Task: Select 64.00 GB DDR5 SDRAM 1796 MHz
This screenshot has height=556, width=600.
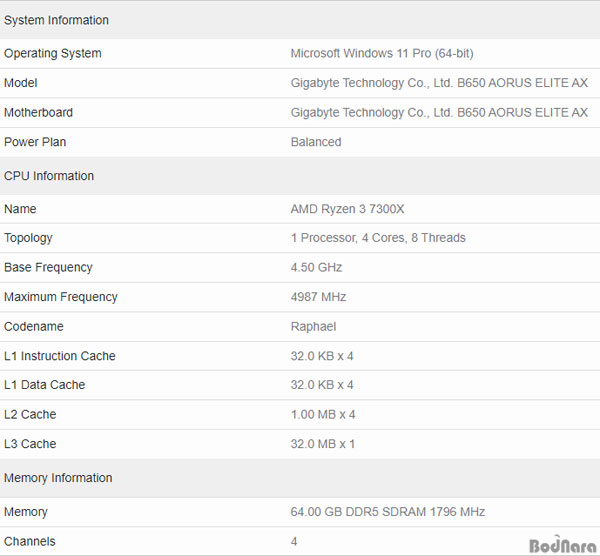Action: (388, 512)
